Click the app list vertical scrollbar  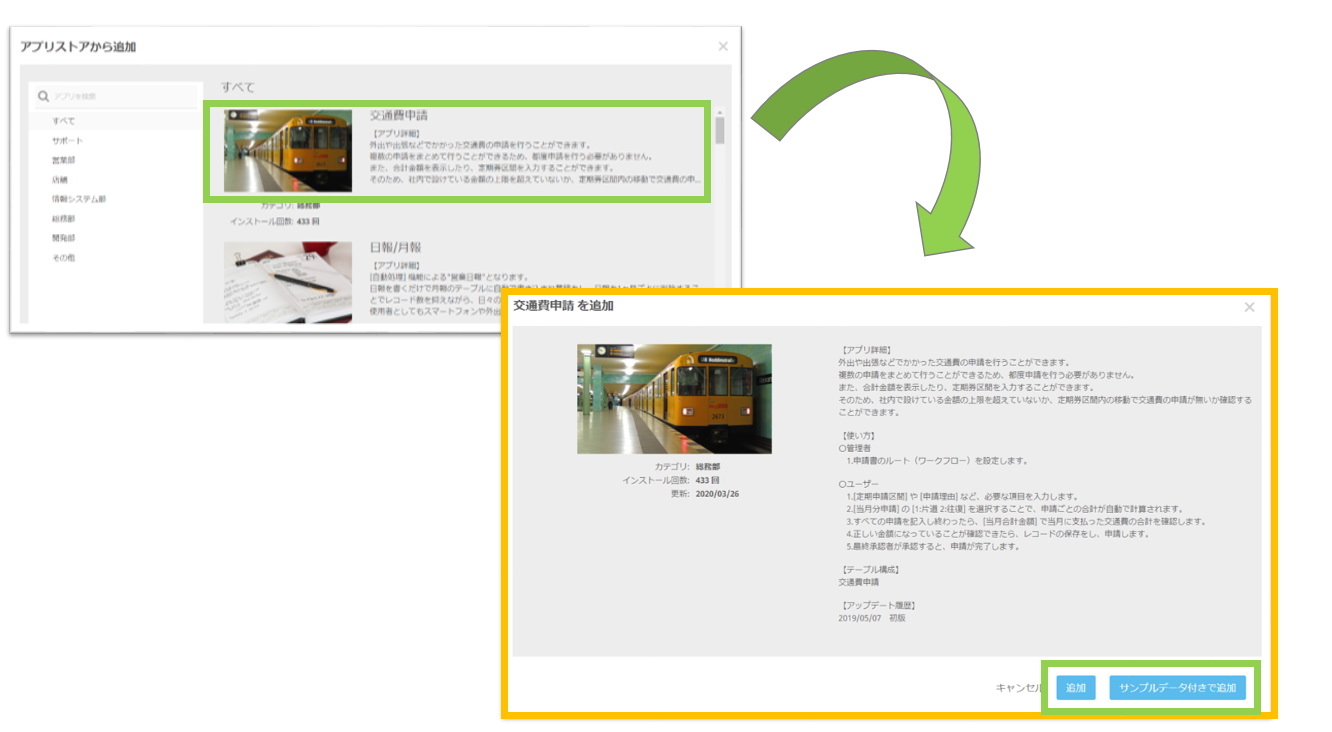(720, 131)
